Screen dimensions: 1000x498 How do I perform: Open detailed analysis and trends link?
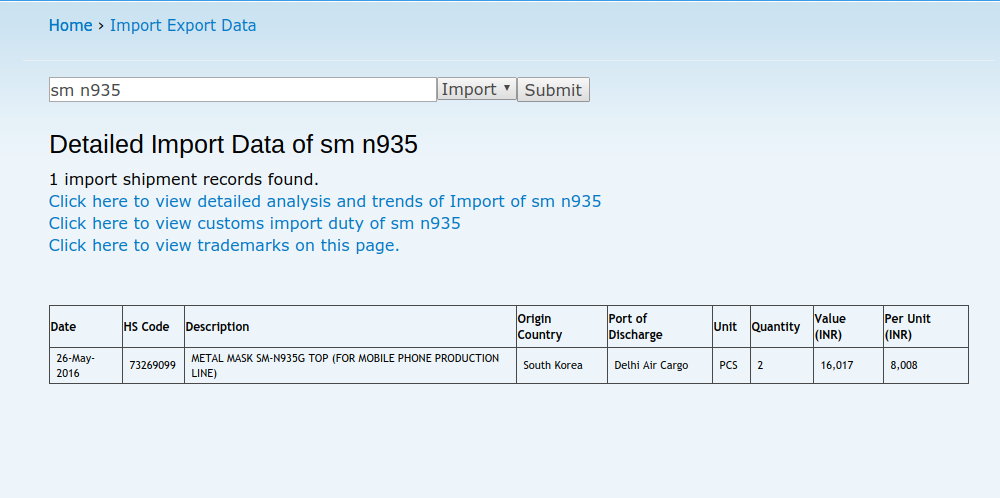(x=325, y=202)
